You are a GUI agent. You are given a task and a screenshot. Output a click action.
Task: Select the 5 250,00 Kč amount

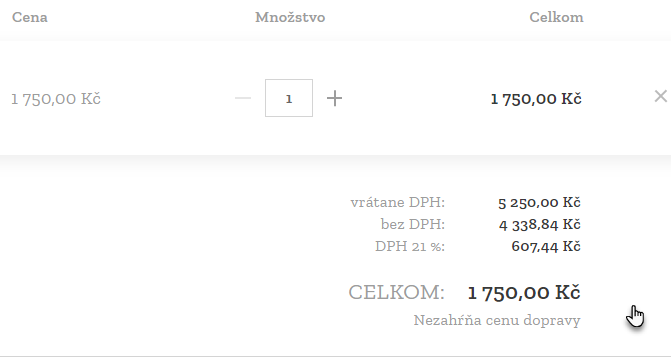coord(539,202)
